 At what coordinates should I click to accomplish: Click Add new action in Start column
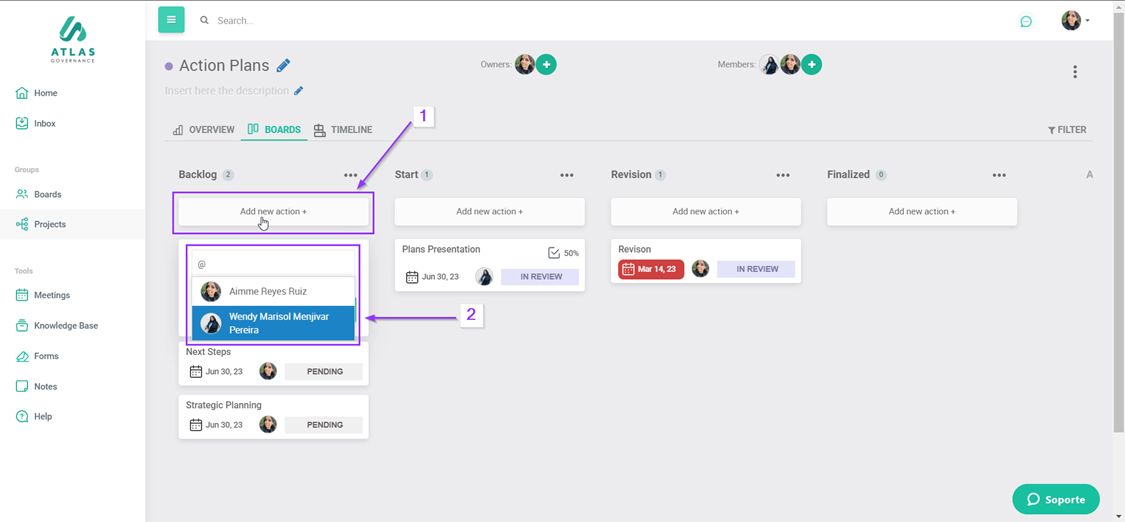[x=489, y=212]
